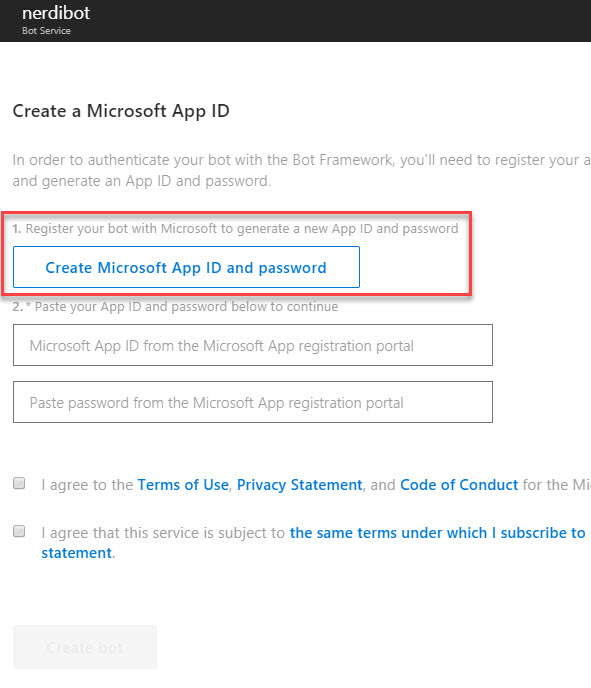Check the Terms of Use agreement checkbox

tap(19, 483)
